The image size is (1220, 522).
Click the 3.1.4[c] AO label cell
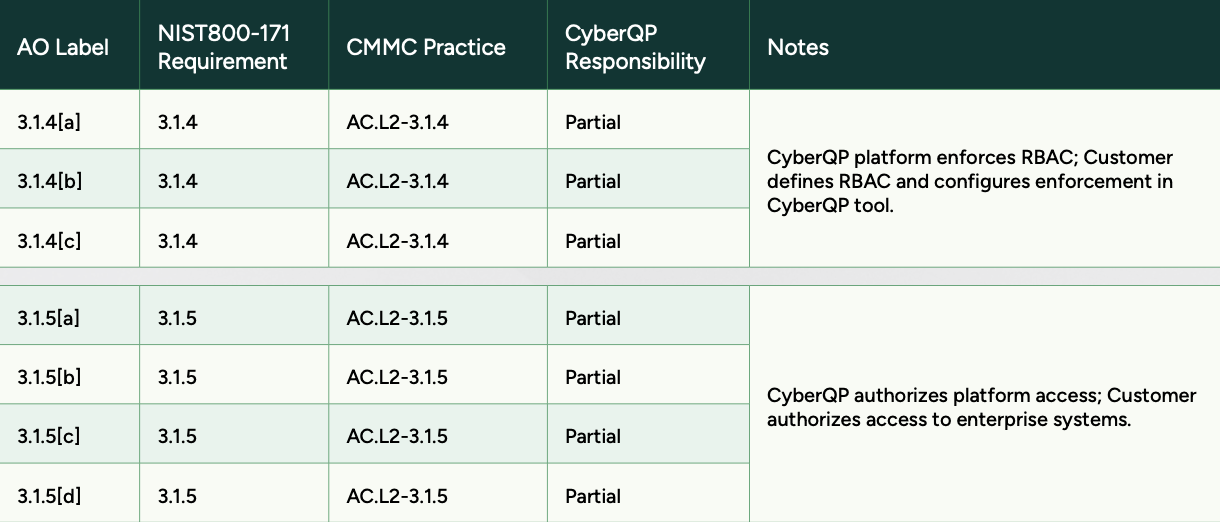(49, 241)
